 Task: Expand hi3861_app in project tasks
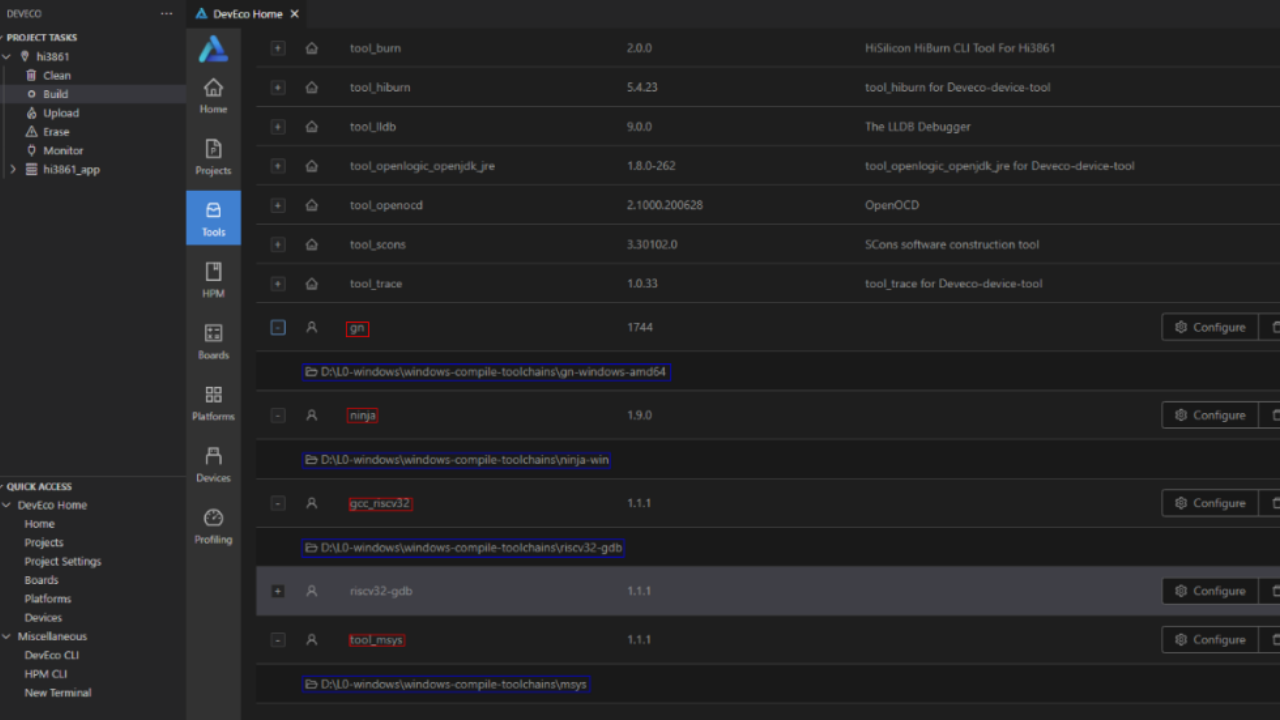point(13,169)
